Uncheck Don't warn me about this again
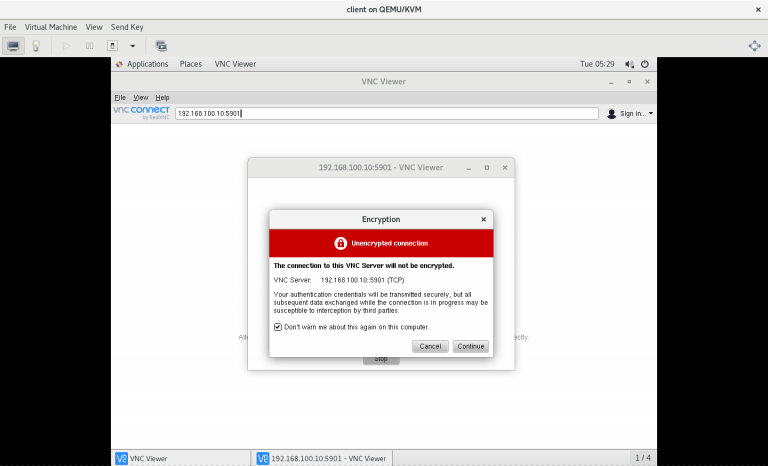The image size is (768, 466). [278, 327]
